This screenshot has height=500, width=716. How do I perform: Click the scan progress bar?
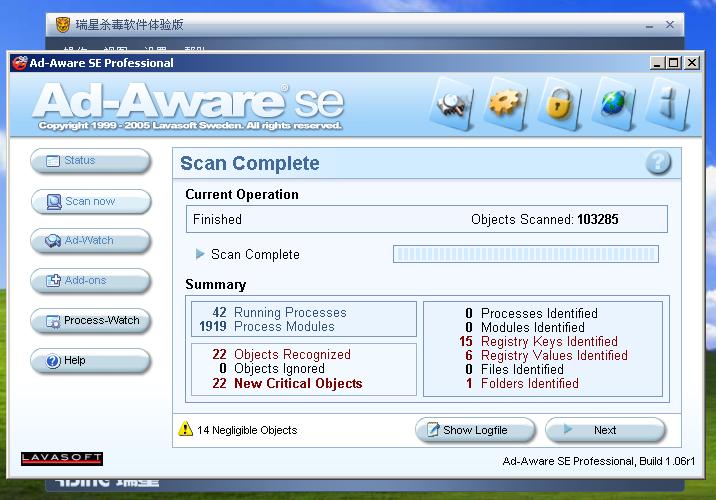point(526,254)
